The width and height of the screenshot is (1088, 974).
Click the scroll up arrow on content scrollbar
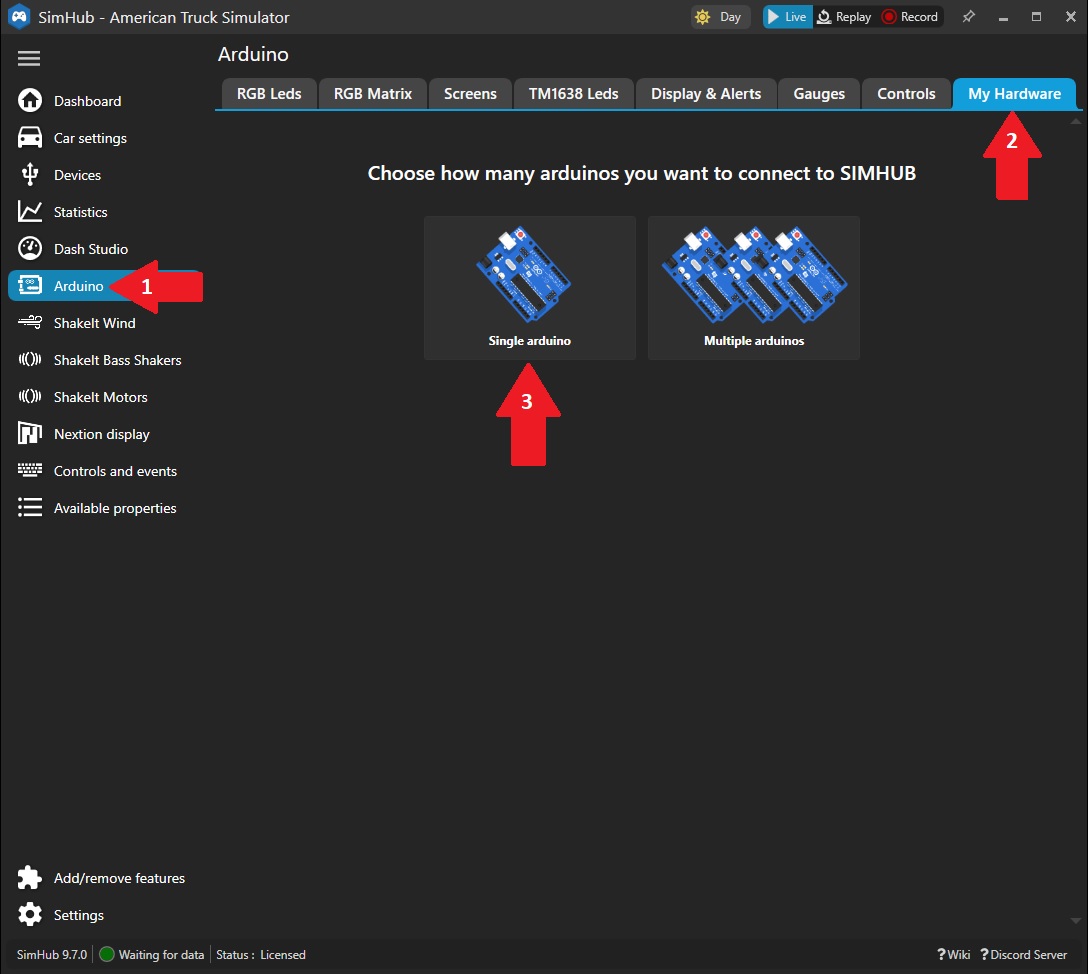click(1076, 121)
